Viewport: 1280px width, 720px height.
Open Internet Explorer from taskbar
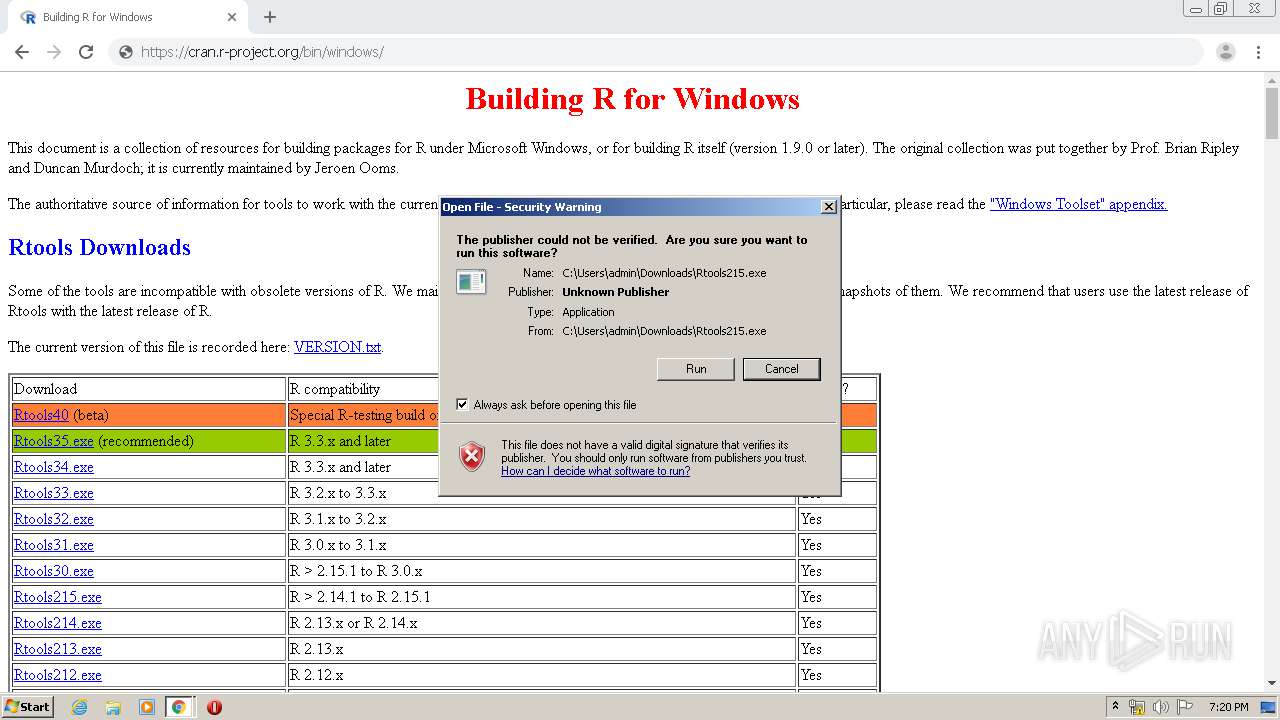(x=79, y=707)
